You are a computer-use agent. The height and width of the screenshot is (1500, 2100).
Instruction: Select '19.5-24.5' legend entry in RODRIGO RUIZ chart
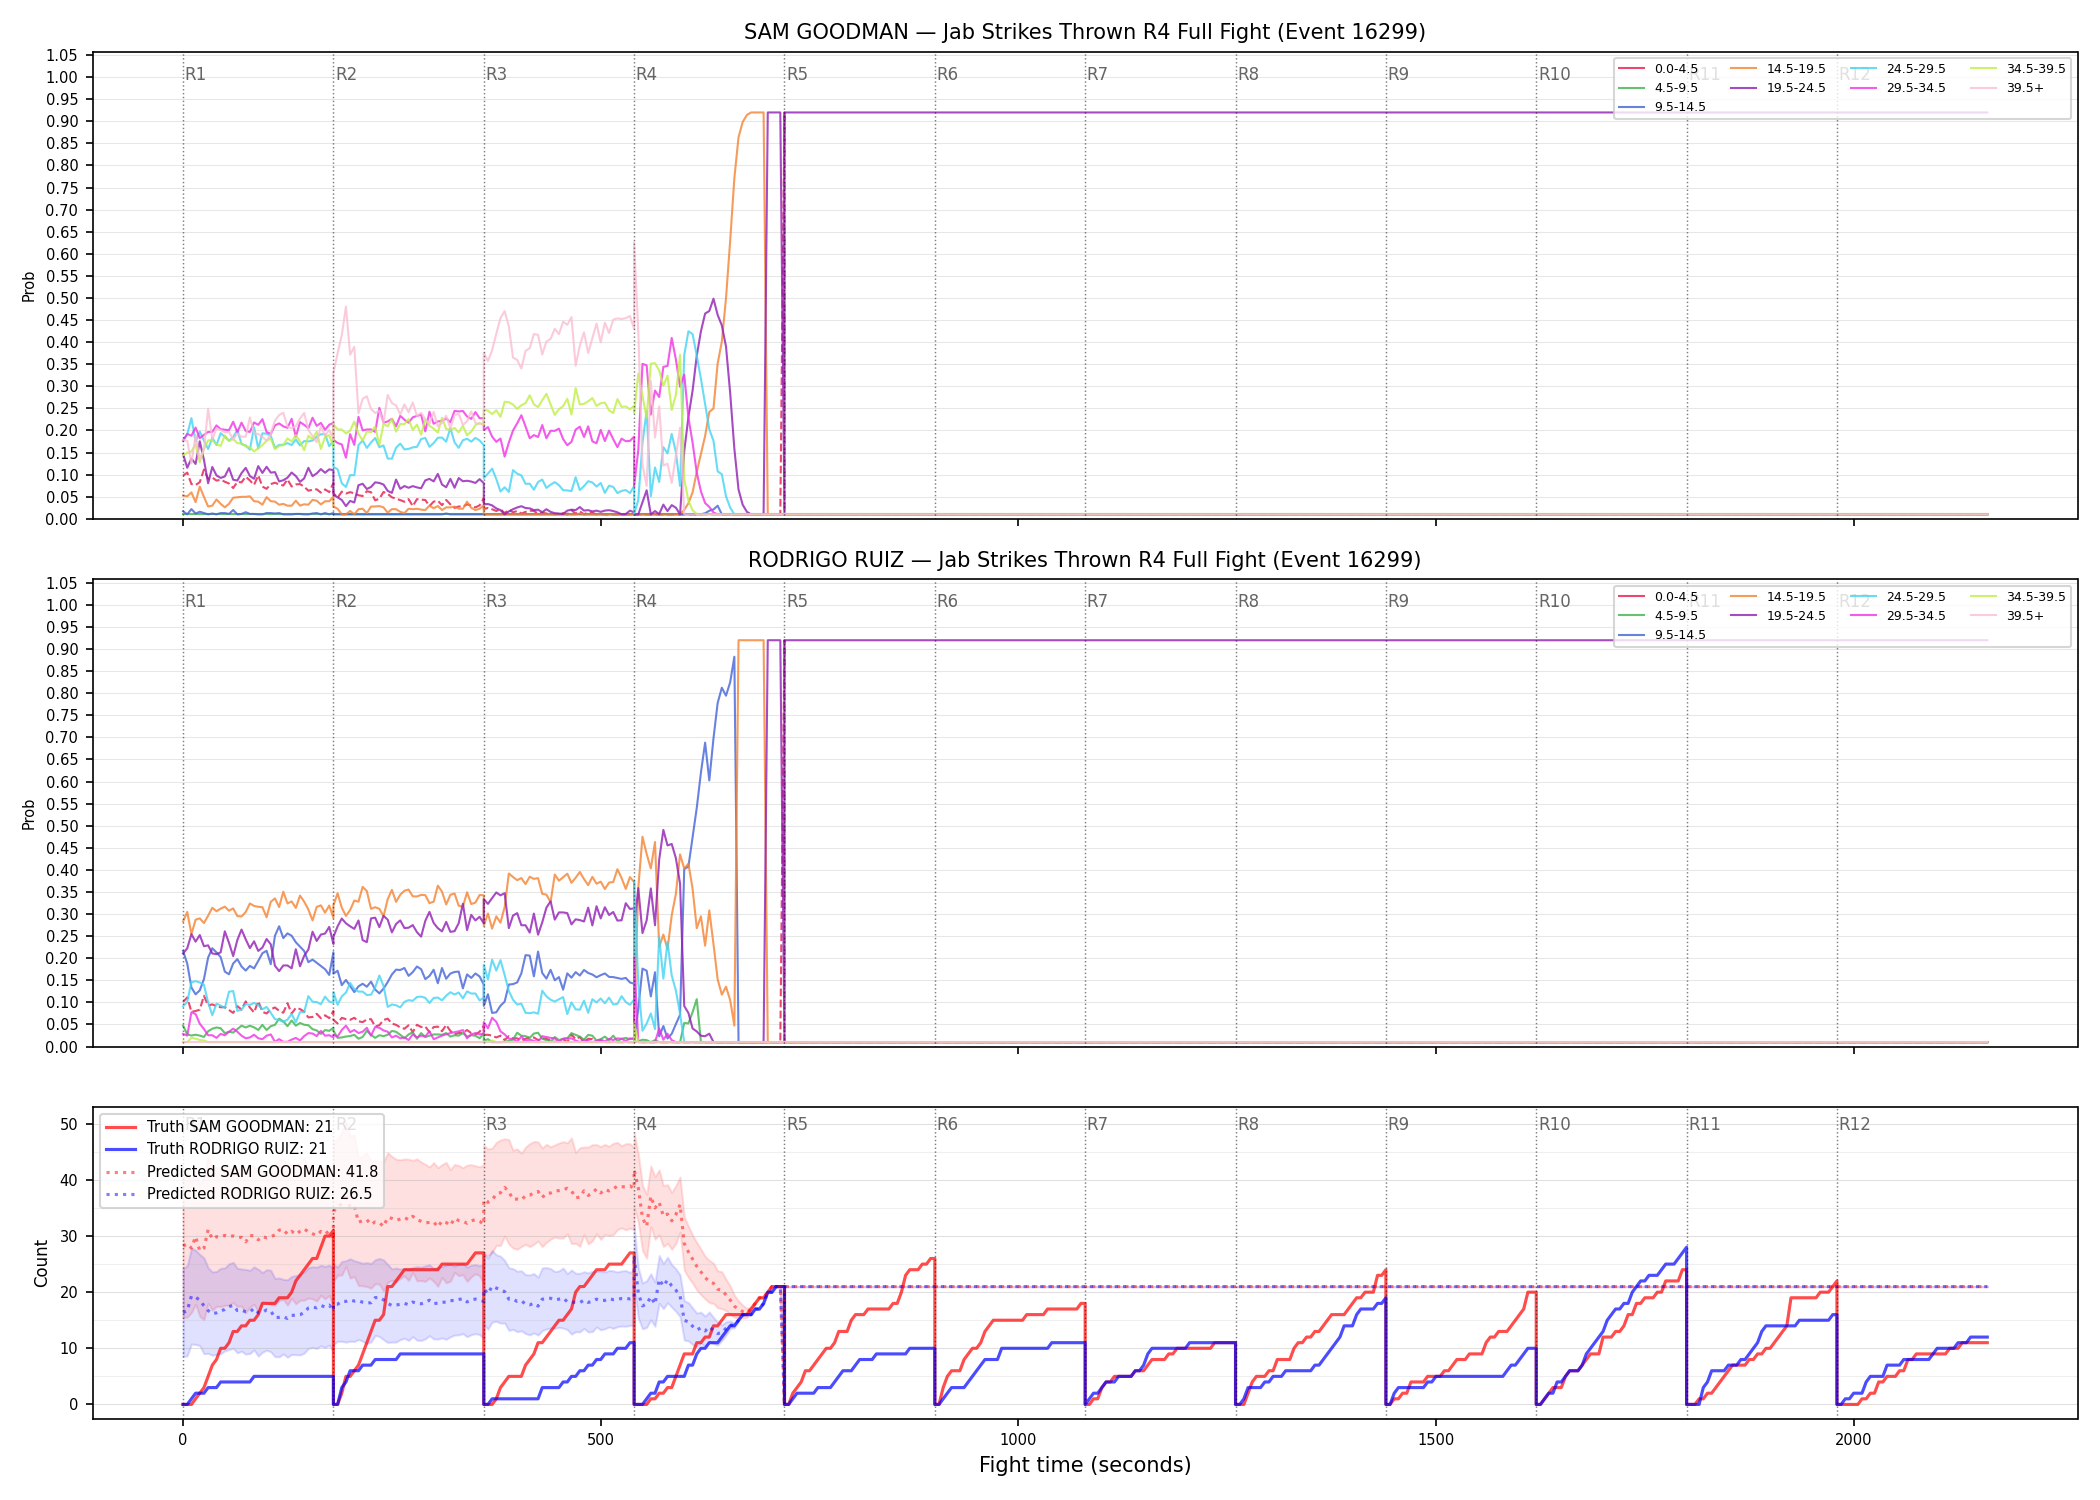tap(1778, 616)
